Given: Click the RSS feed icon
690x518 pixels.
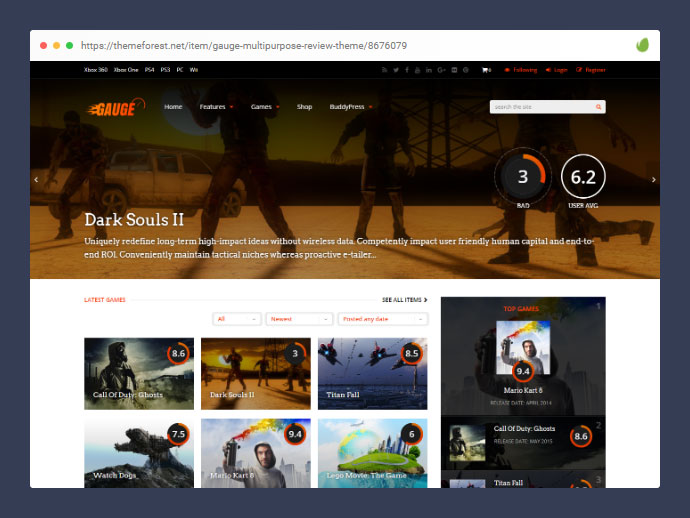Looking at the screenshot, I should (x=384, y=70).
